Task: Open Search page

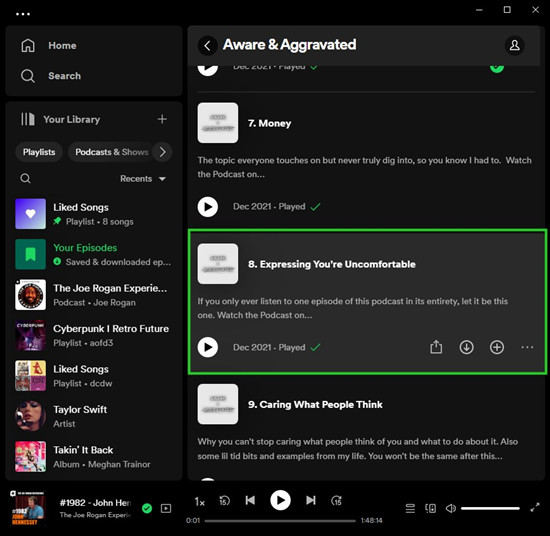Action: 65,76
